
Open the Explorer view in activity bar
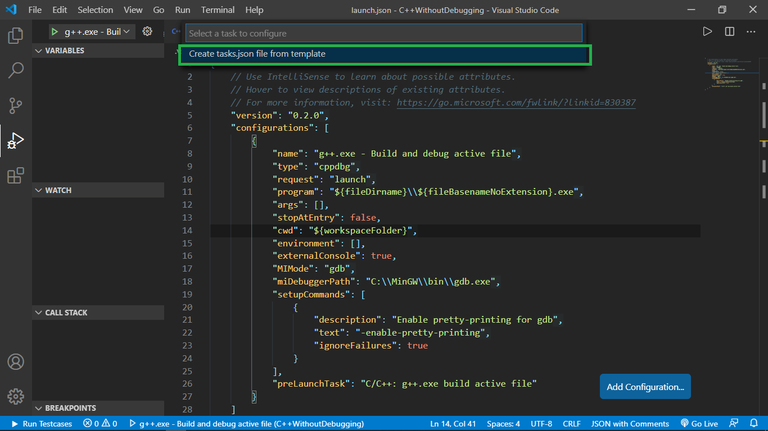(x=16, y=36)
